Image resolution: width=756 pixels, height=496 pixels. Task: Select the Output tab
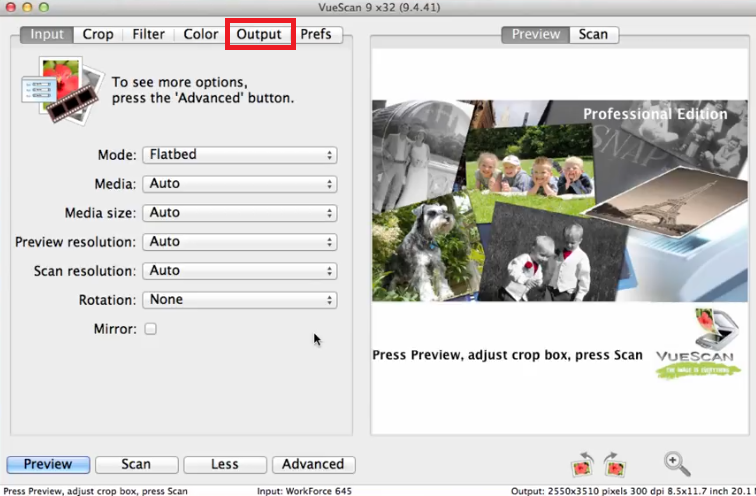(259, 34)
